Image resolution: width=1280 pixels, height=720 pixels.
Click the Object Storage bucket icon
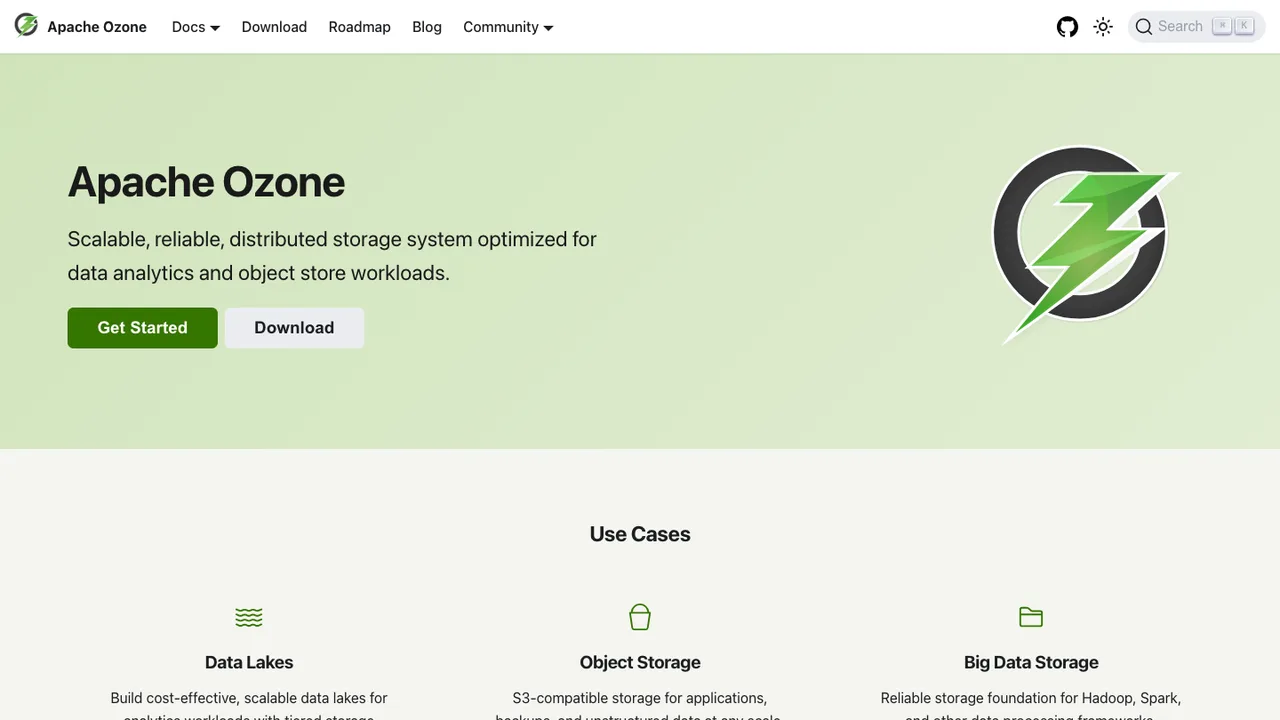click(x=640, y=617)
